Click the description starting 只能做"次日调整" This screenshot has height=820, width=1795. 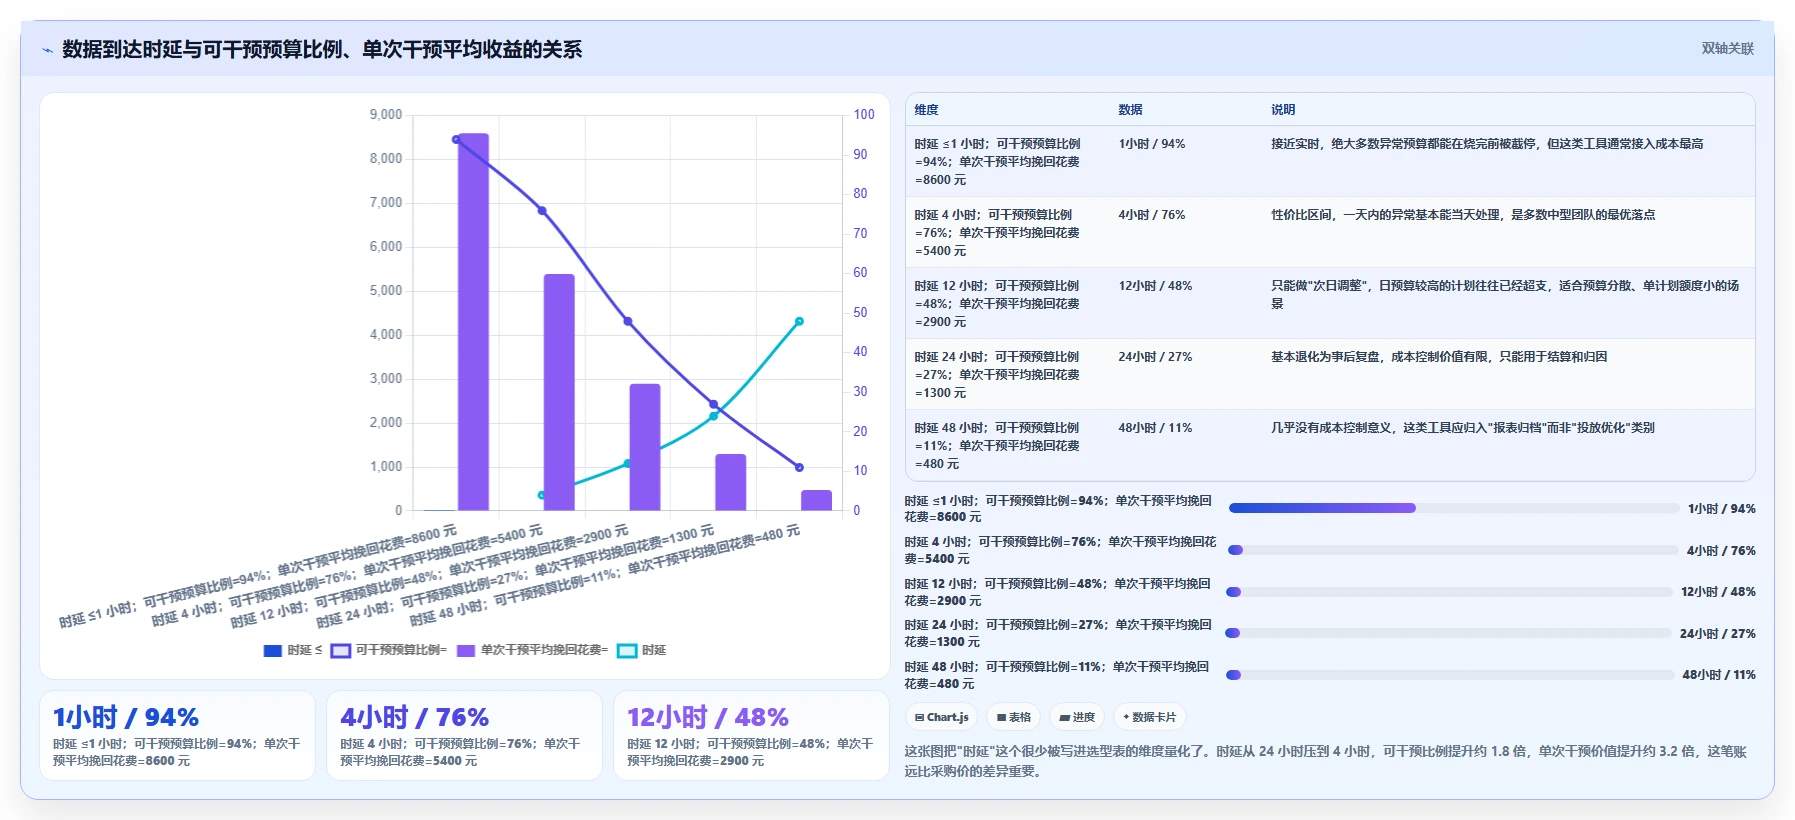point(1505,295)
